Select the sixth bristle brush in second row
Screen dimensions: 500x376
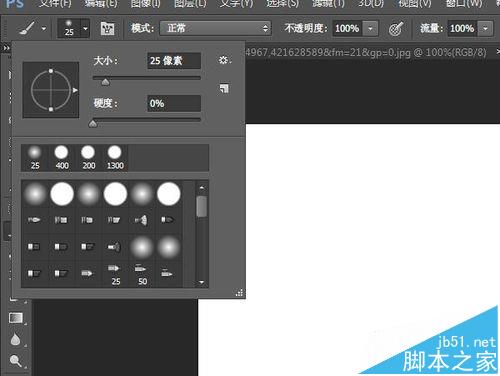click(168, 220)
